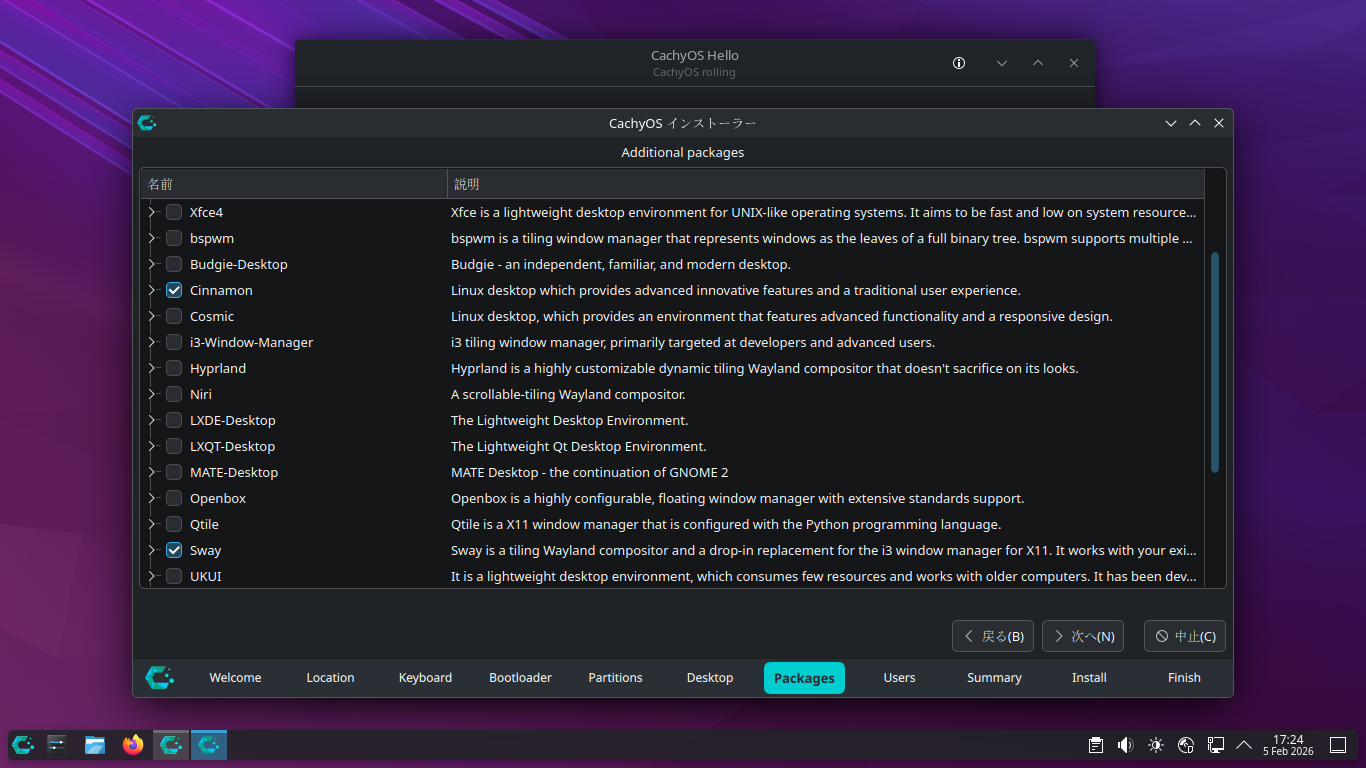Expand the Niri row arrow
Image resolution: width=1366 pixels, height=768 pixels.
(153, 394)
